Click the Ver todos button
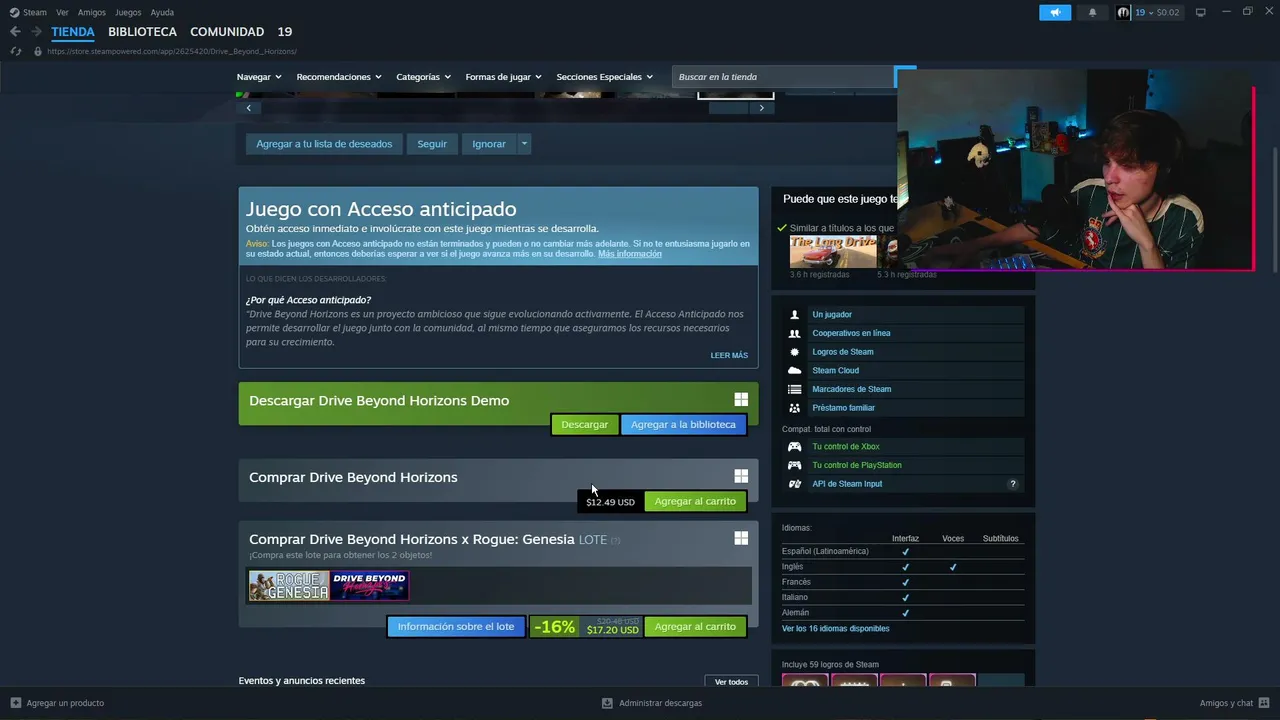 [x=731, y=682]
